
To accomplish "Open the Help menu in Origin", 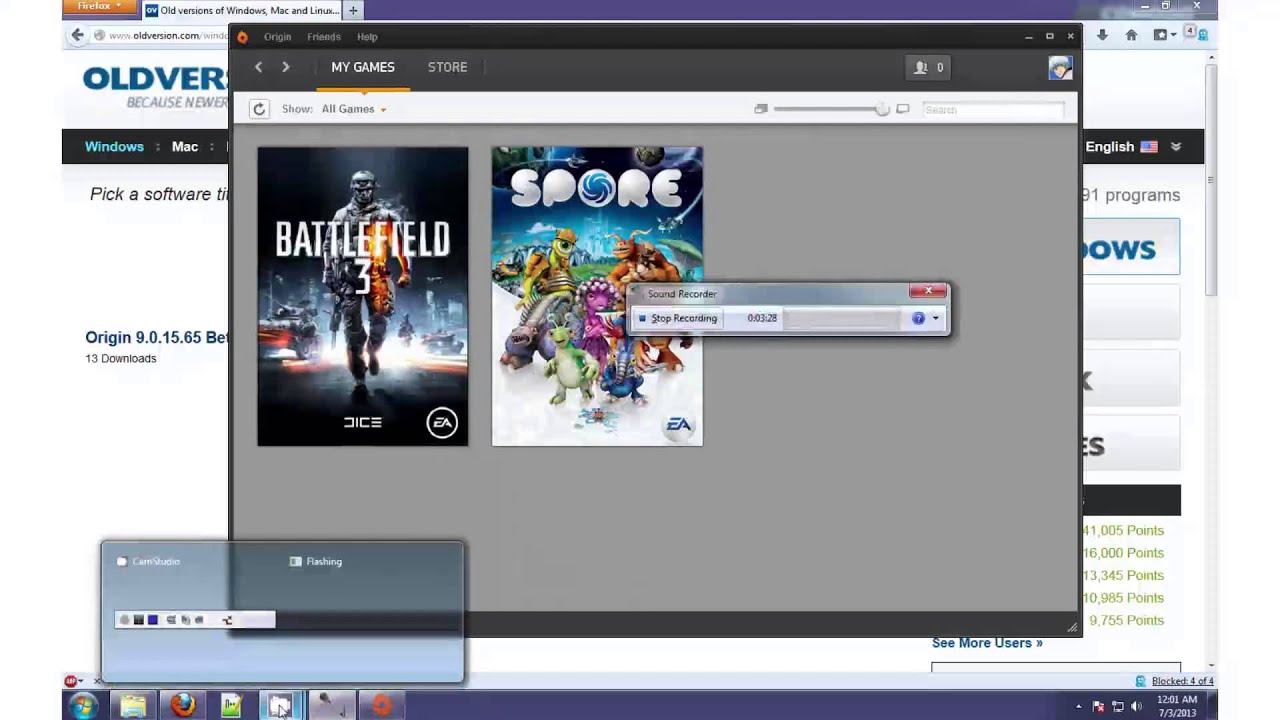I will pyautogui.click(x=367, y=37).
